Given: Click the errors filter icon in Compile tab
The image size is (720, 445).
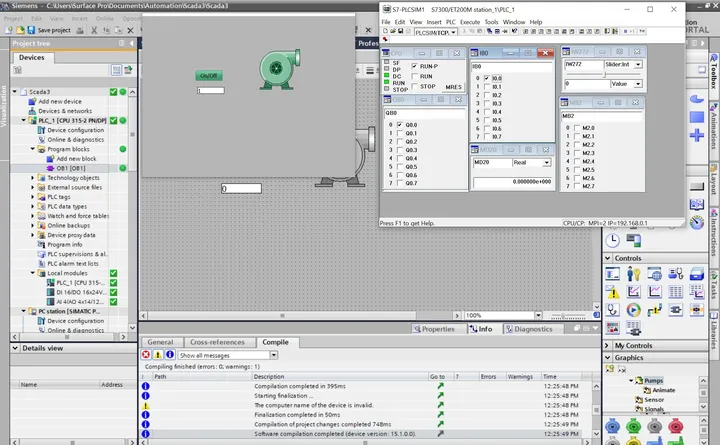Looking at the screenshot, I should 146,355.
